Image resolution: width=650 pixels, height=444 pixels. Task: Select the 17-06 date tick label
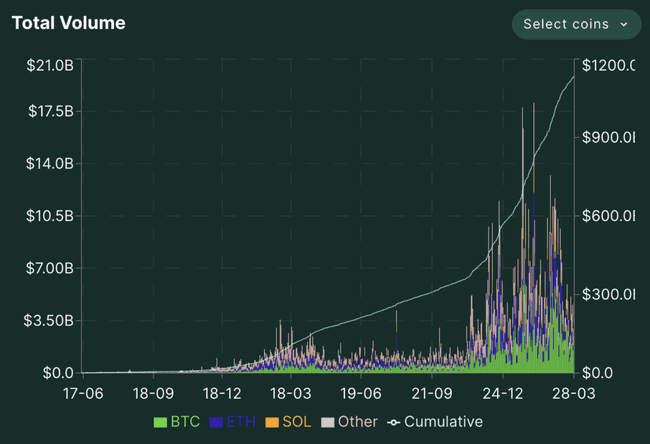(x=82, y=393)
